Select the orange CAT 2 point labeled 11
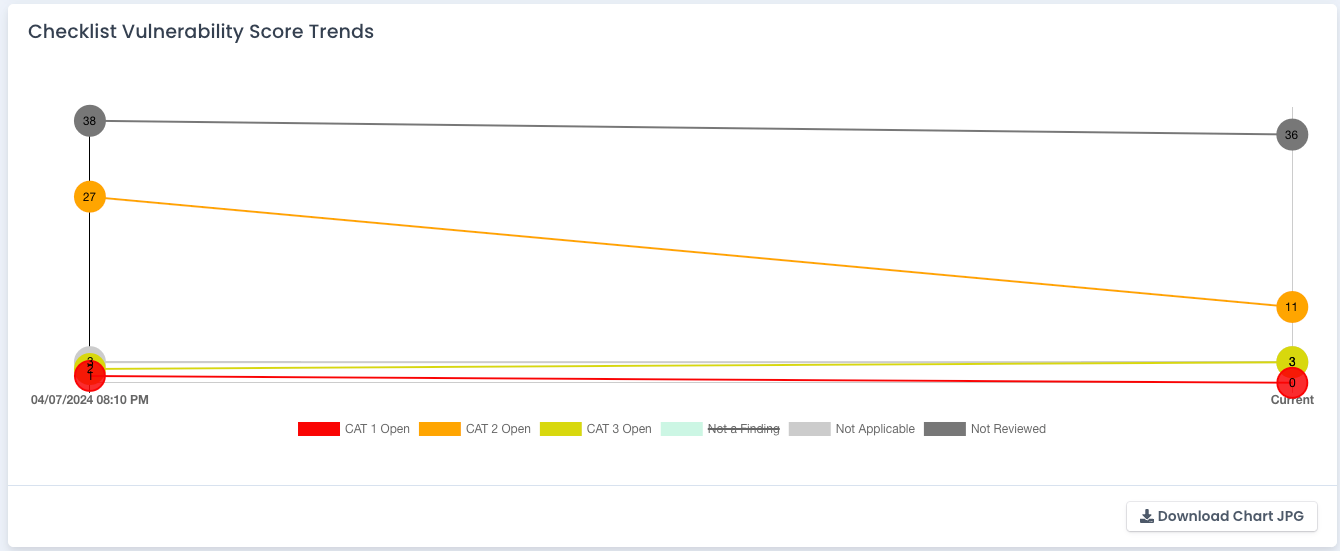The image size is (1340, 551). tap(1292, 307)
